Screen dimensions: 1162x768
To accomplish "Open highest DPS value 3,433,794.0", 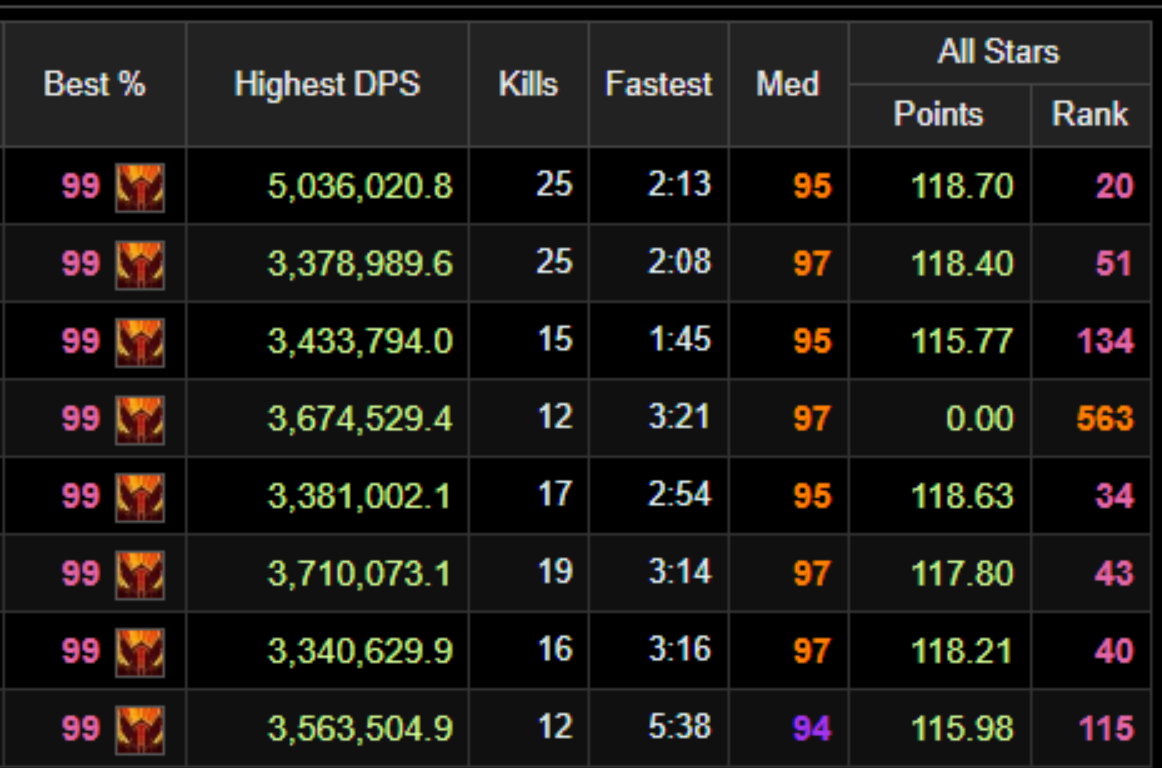I will pyautogui.click(x=359, y=341).
